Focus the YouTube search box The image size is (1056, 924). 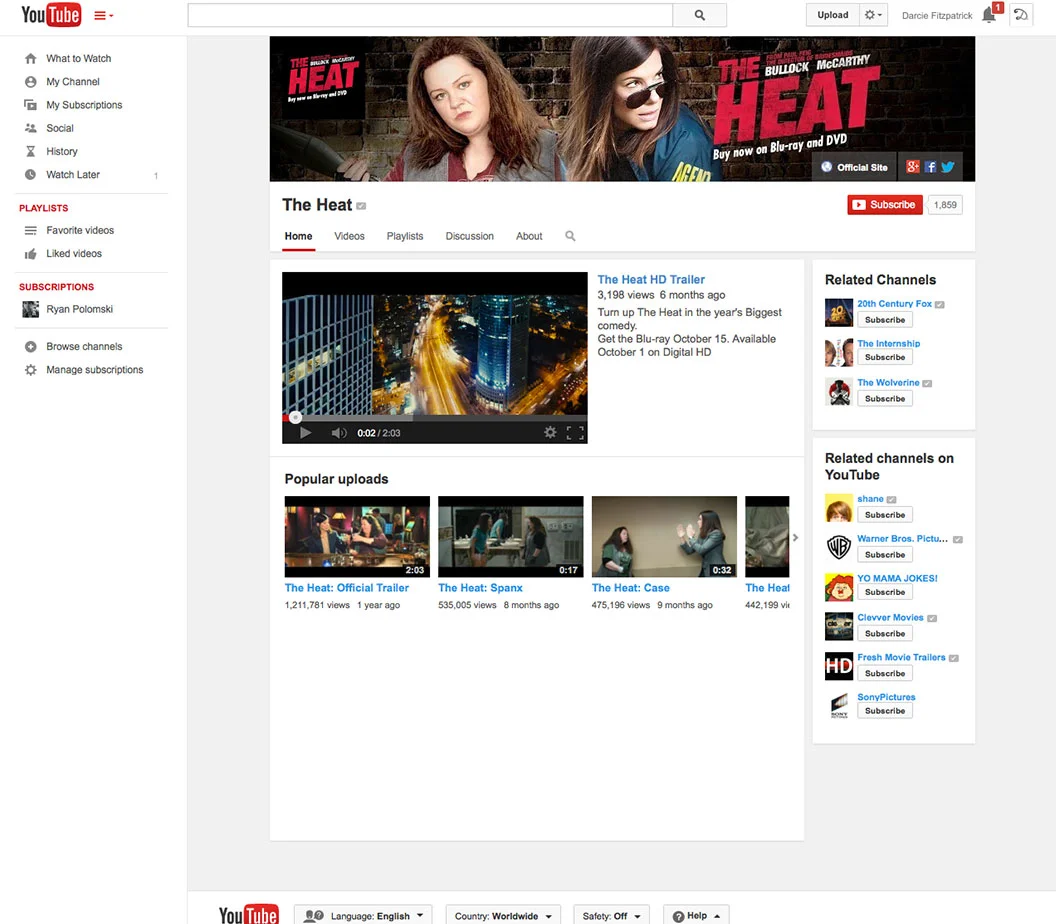[x=430, y=15]
